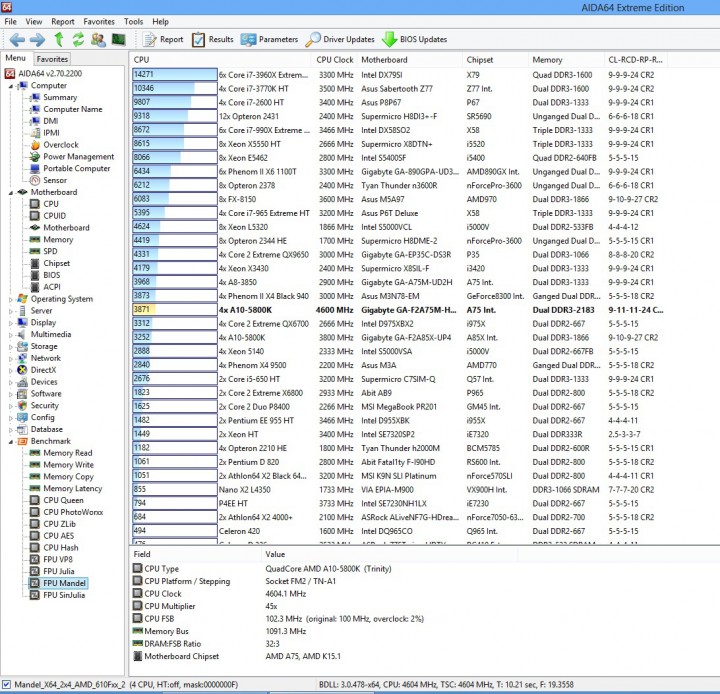Select the 14271 score bar row
The height and width of the screenshot is (694, 720).
[x=174, y=74]
